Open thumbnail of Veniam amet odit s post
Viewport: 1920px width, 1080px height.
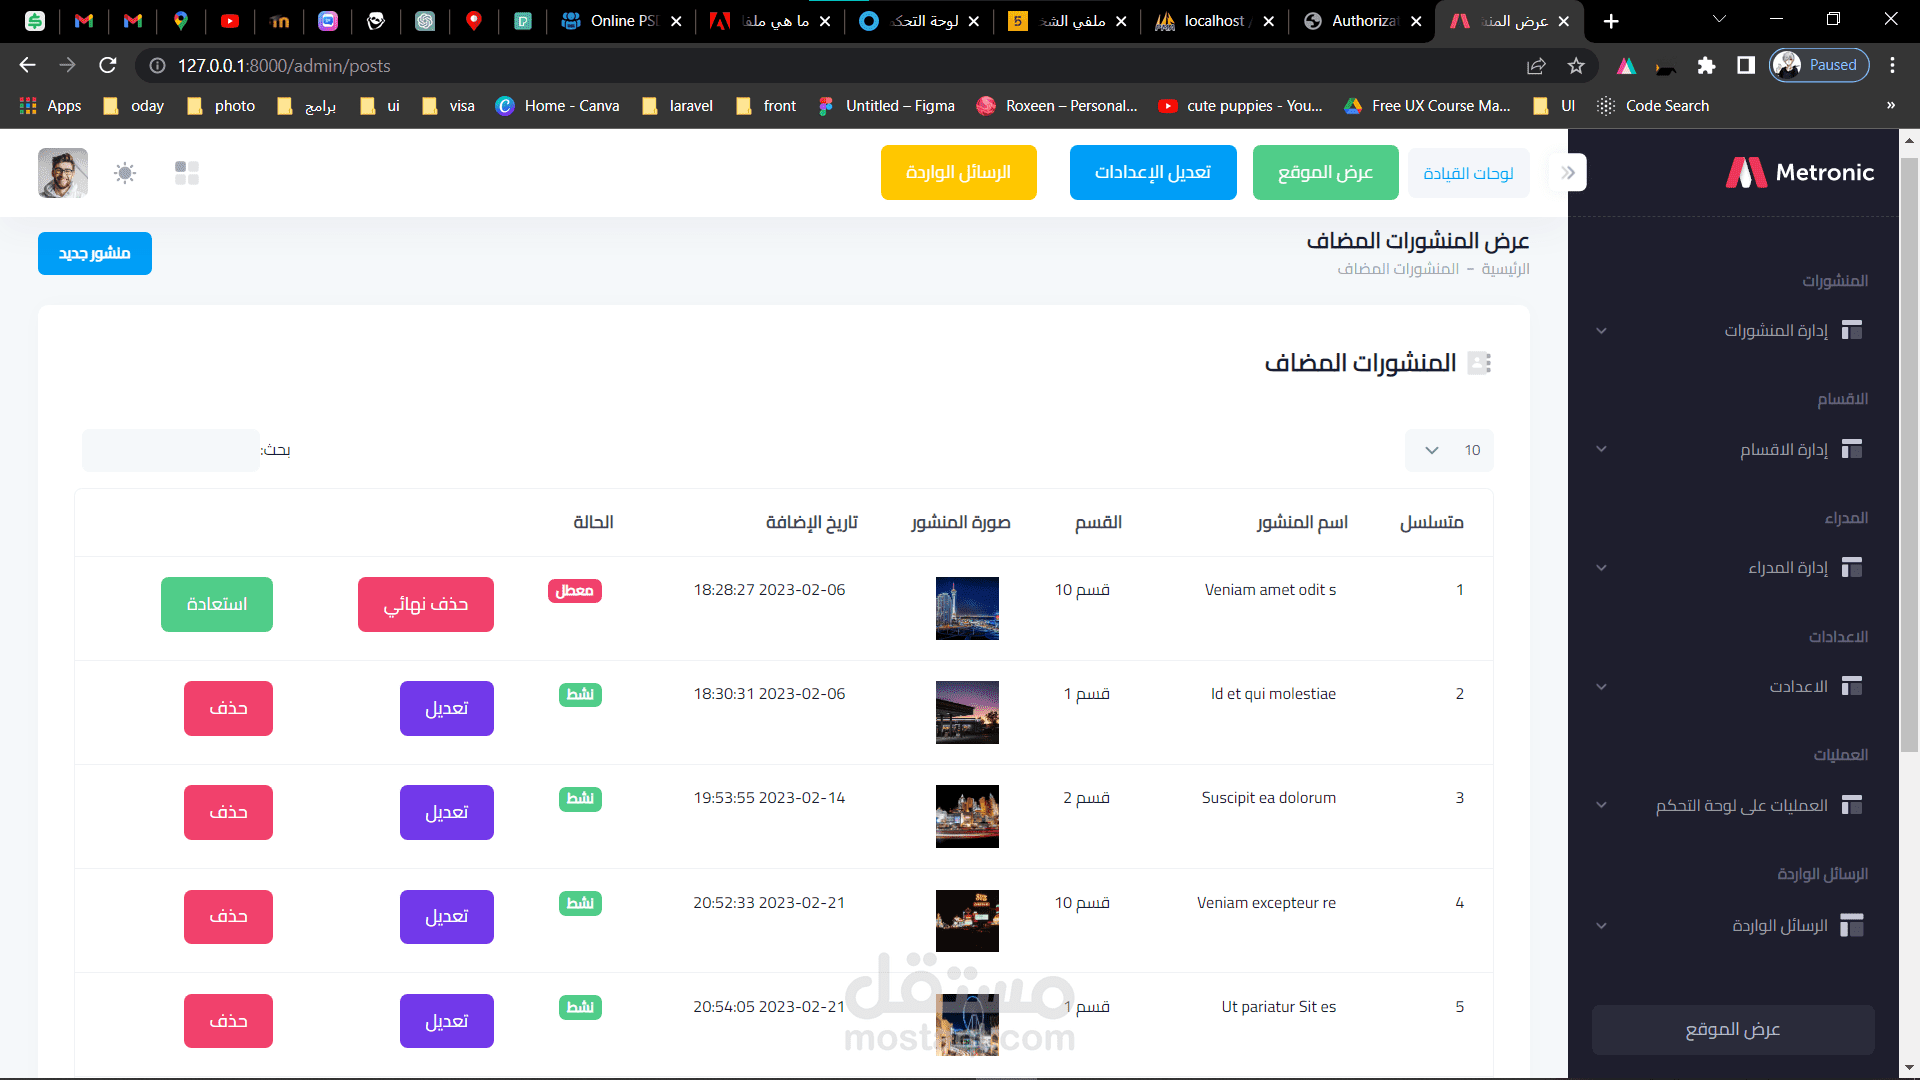tap(967, 608)
